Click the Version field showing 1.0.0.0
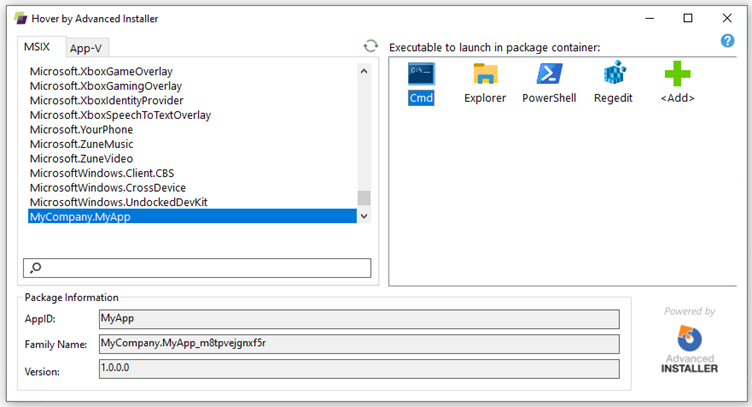 coord(359,369)
